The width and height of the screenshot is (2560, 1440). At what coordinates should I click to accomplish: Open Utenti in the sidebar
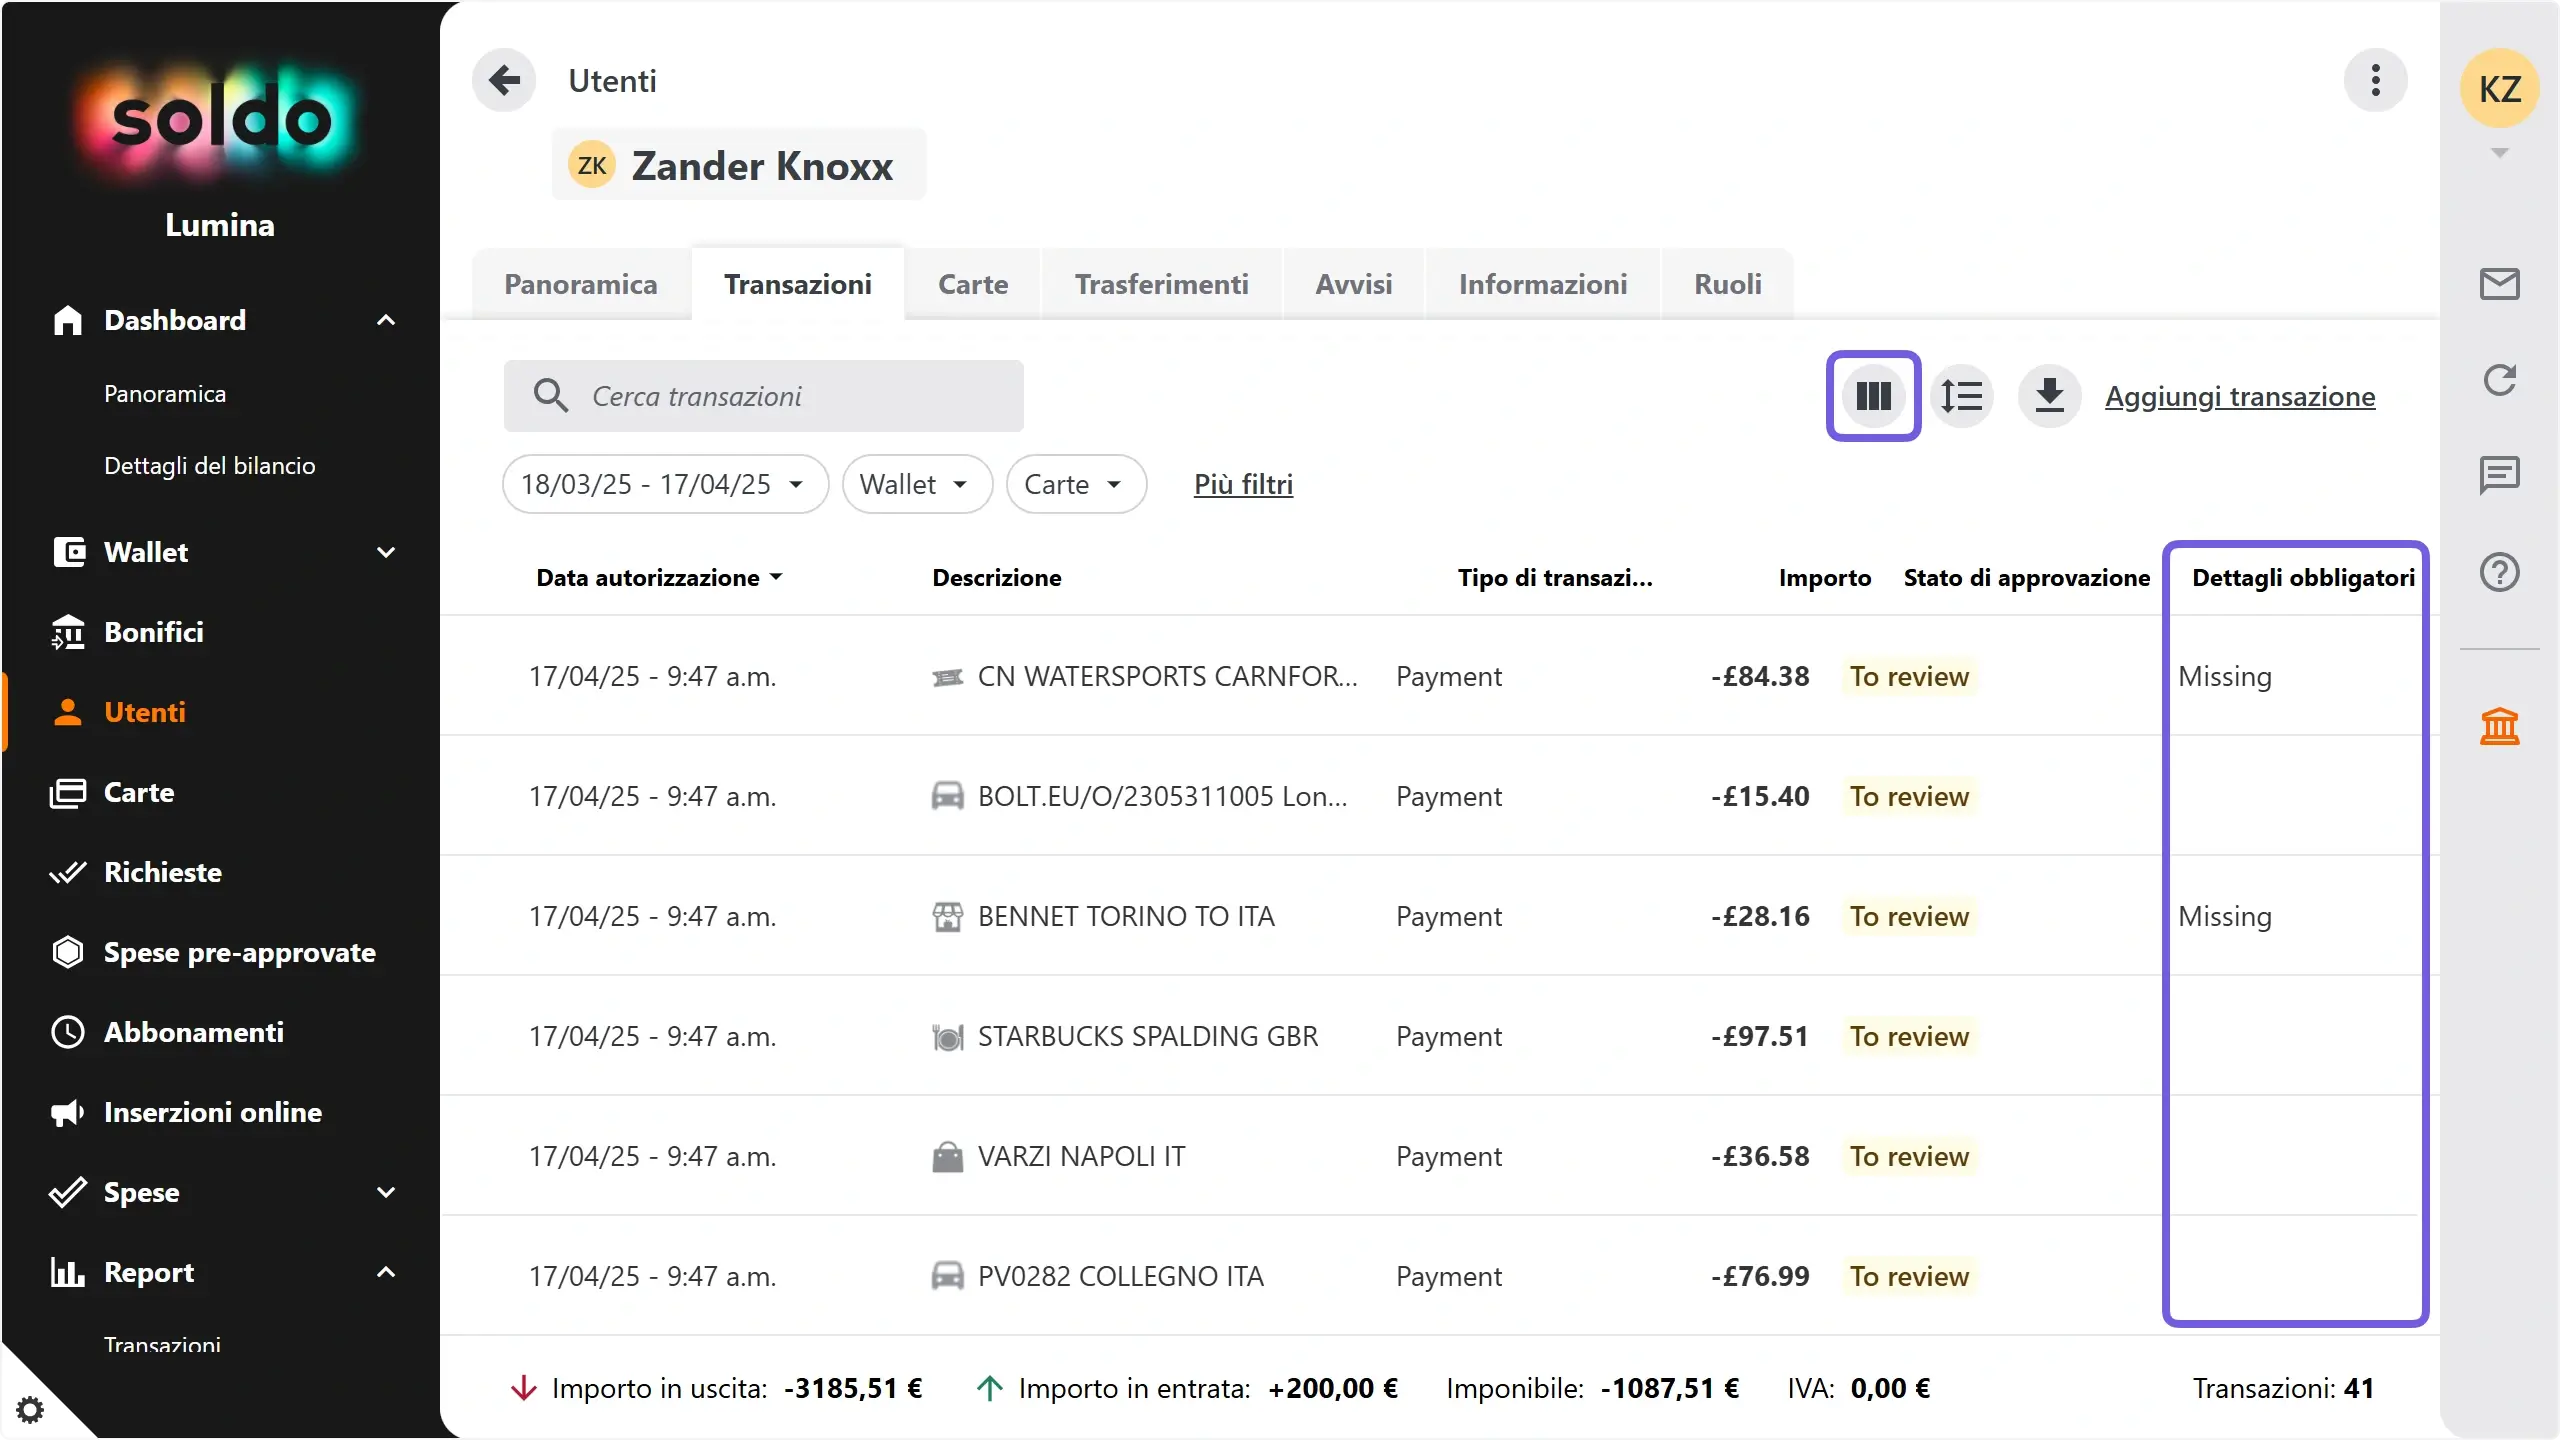pos(144,712)
